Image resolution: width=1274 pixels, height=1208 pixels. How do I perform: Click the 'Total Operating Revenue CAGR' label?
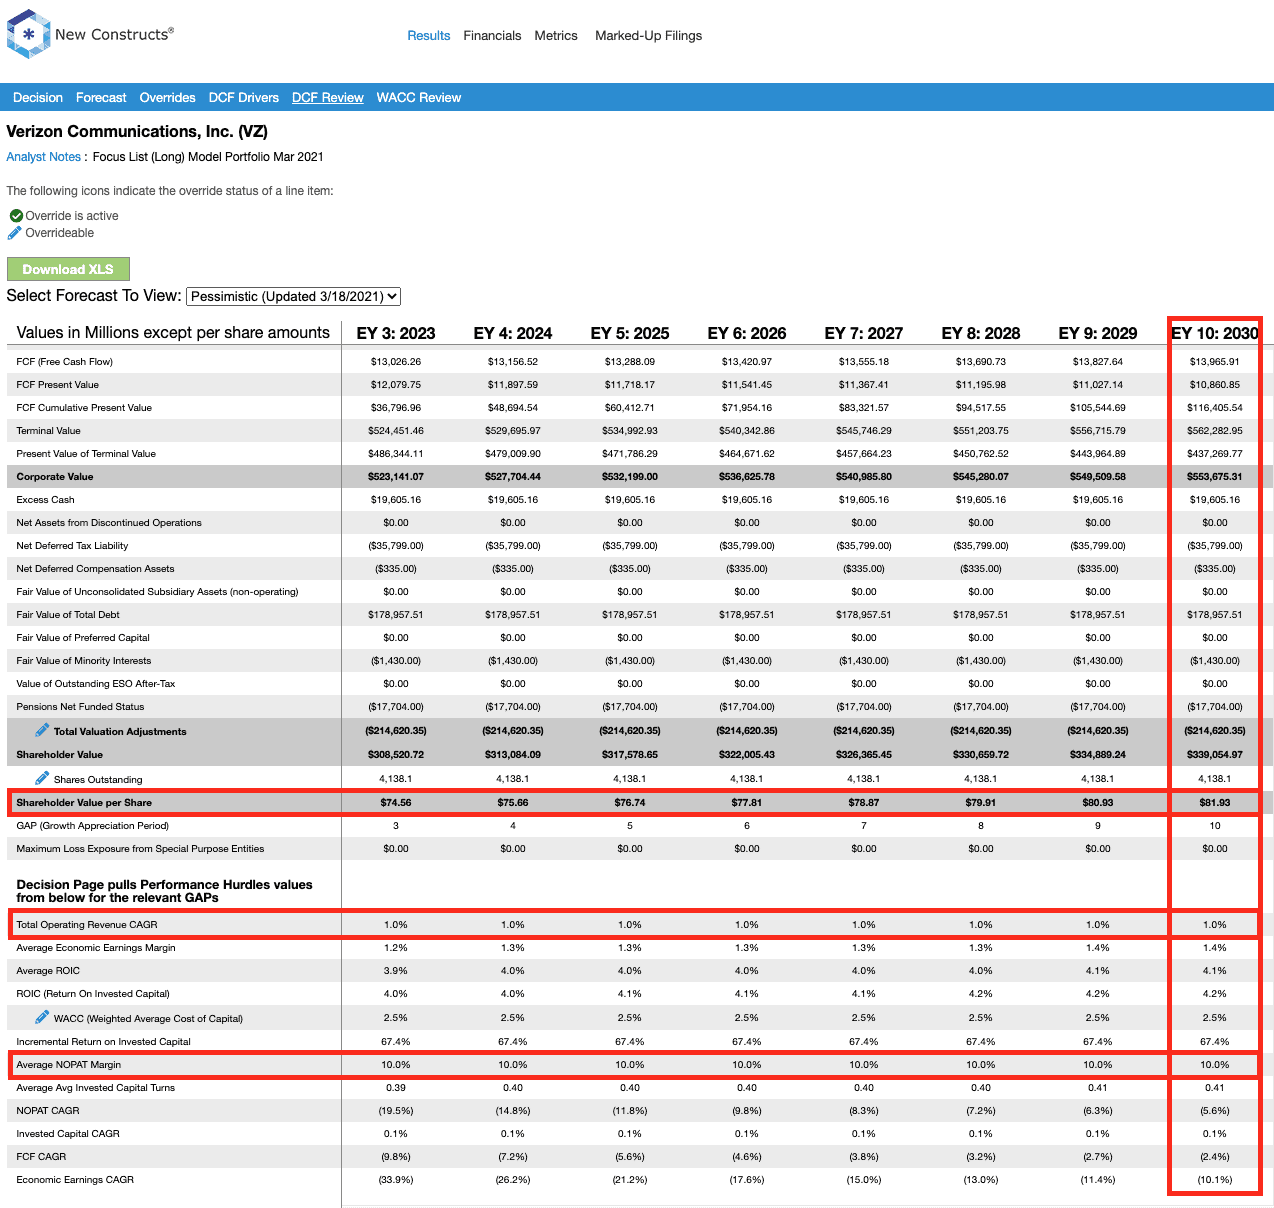[87, 925]
